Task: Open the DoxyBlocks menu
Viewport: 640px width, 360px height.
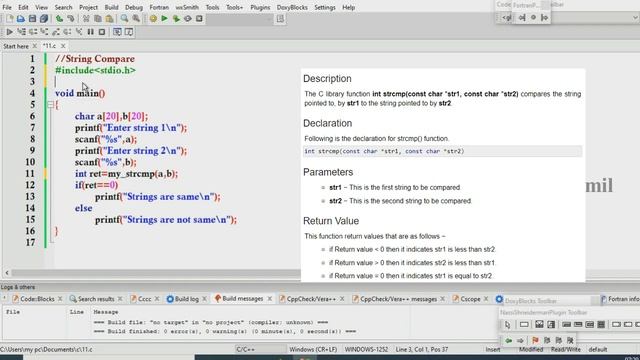Action: point(292,7)
